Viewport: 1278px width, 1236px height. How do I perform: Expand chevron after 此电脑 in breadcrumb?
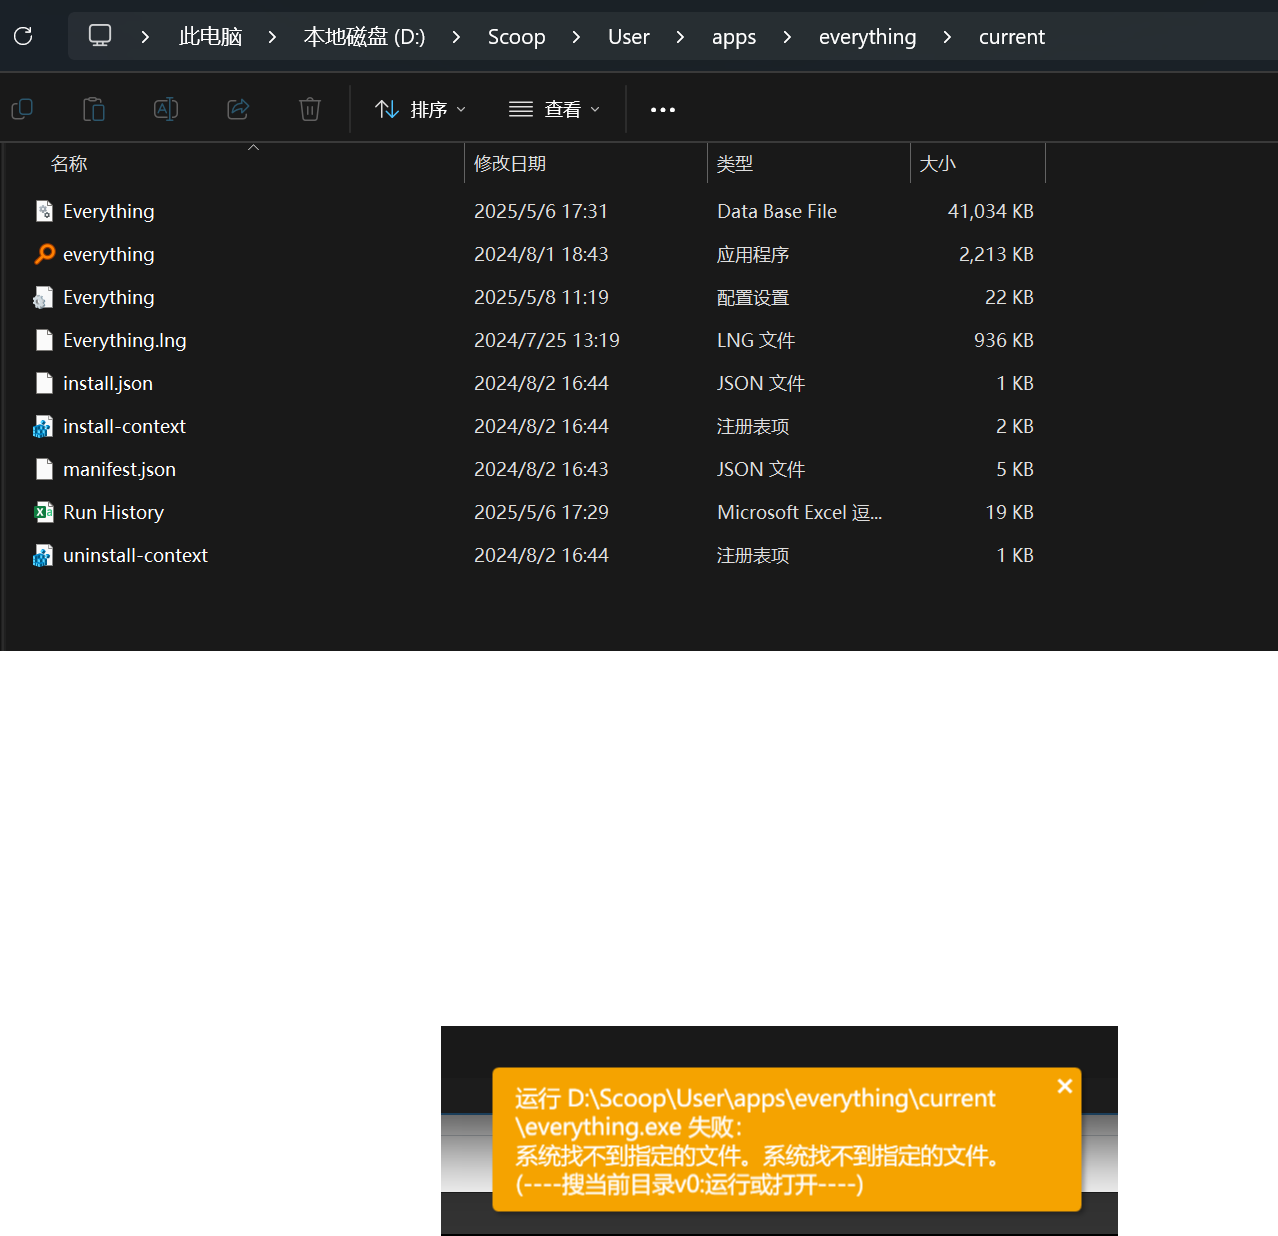click(x=272, y=37)
